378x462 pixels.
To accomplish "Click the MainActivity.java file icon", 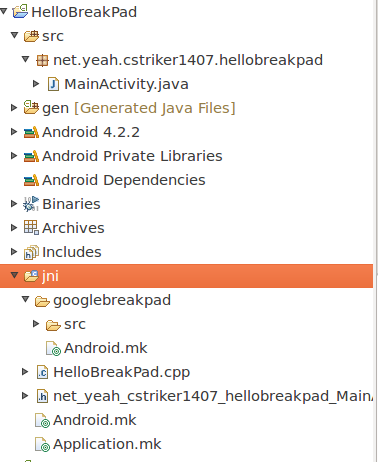I will [x=53, y=84].
